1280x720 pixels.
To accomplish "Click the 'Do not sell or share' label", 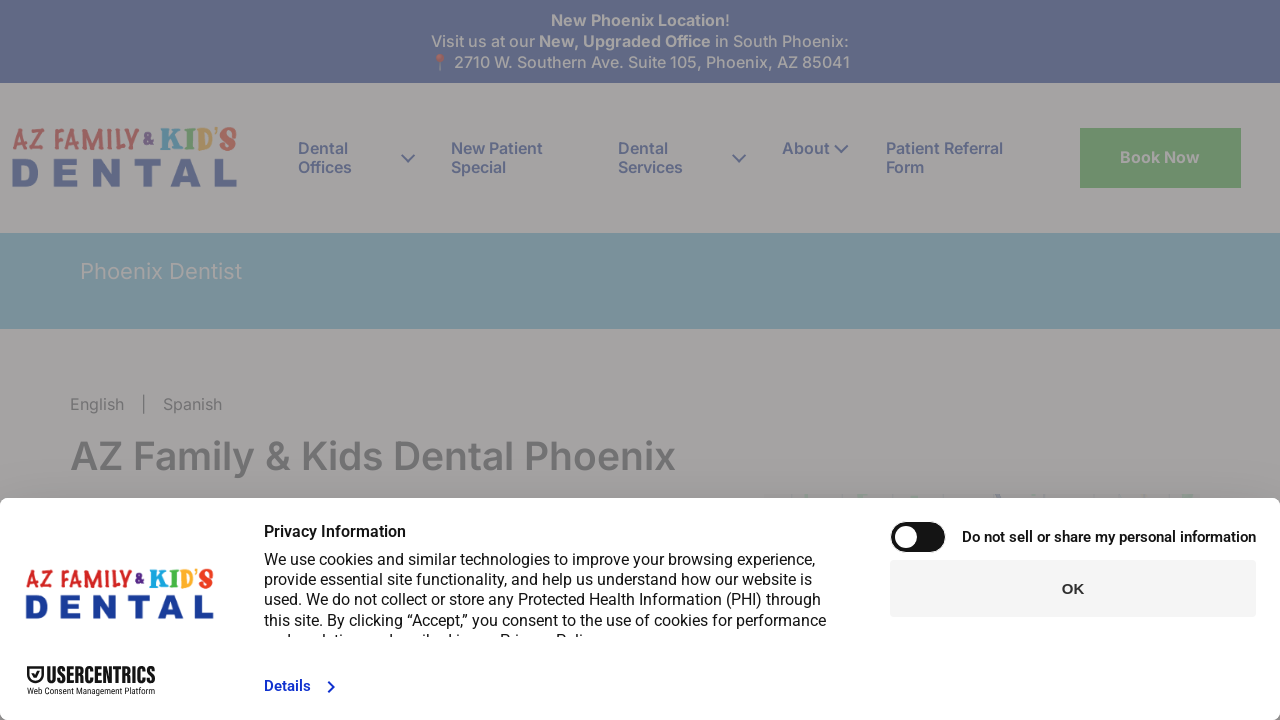I will 1108,537.
